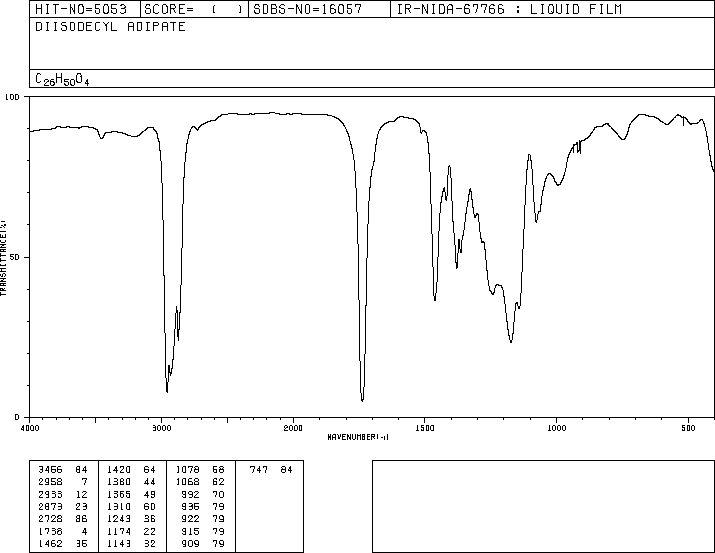Click transmittance value 22 beside 1174
The width and height of the screenshot is (715, 553).
click(x=150, y=531)
